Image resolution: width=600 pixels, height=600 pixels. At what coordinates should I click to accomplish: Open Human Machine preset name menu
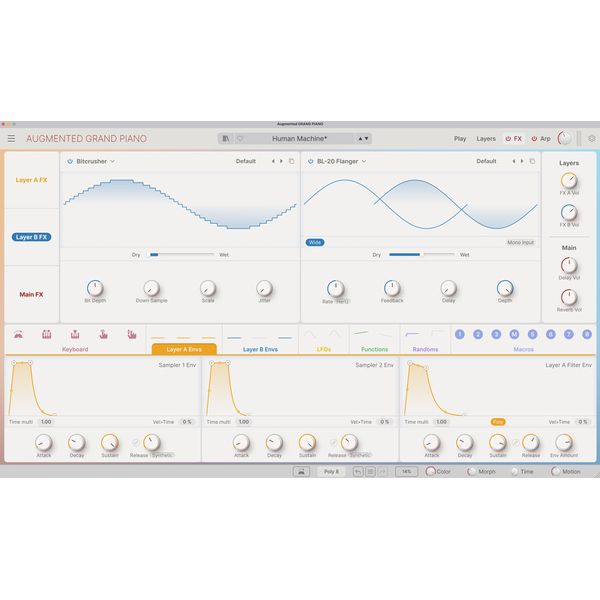coord(299,139)
